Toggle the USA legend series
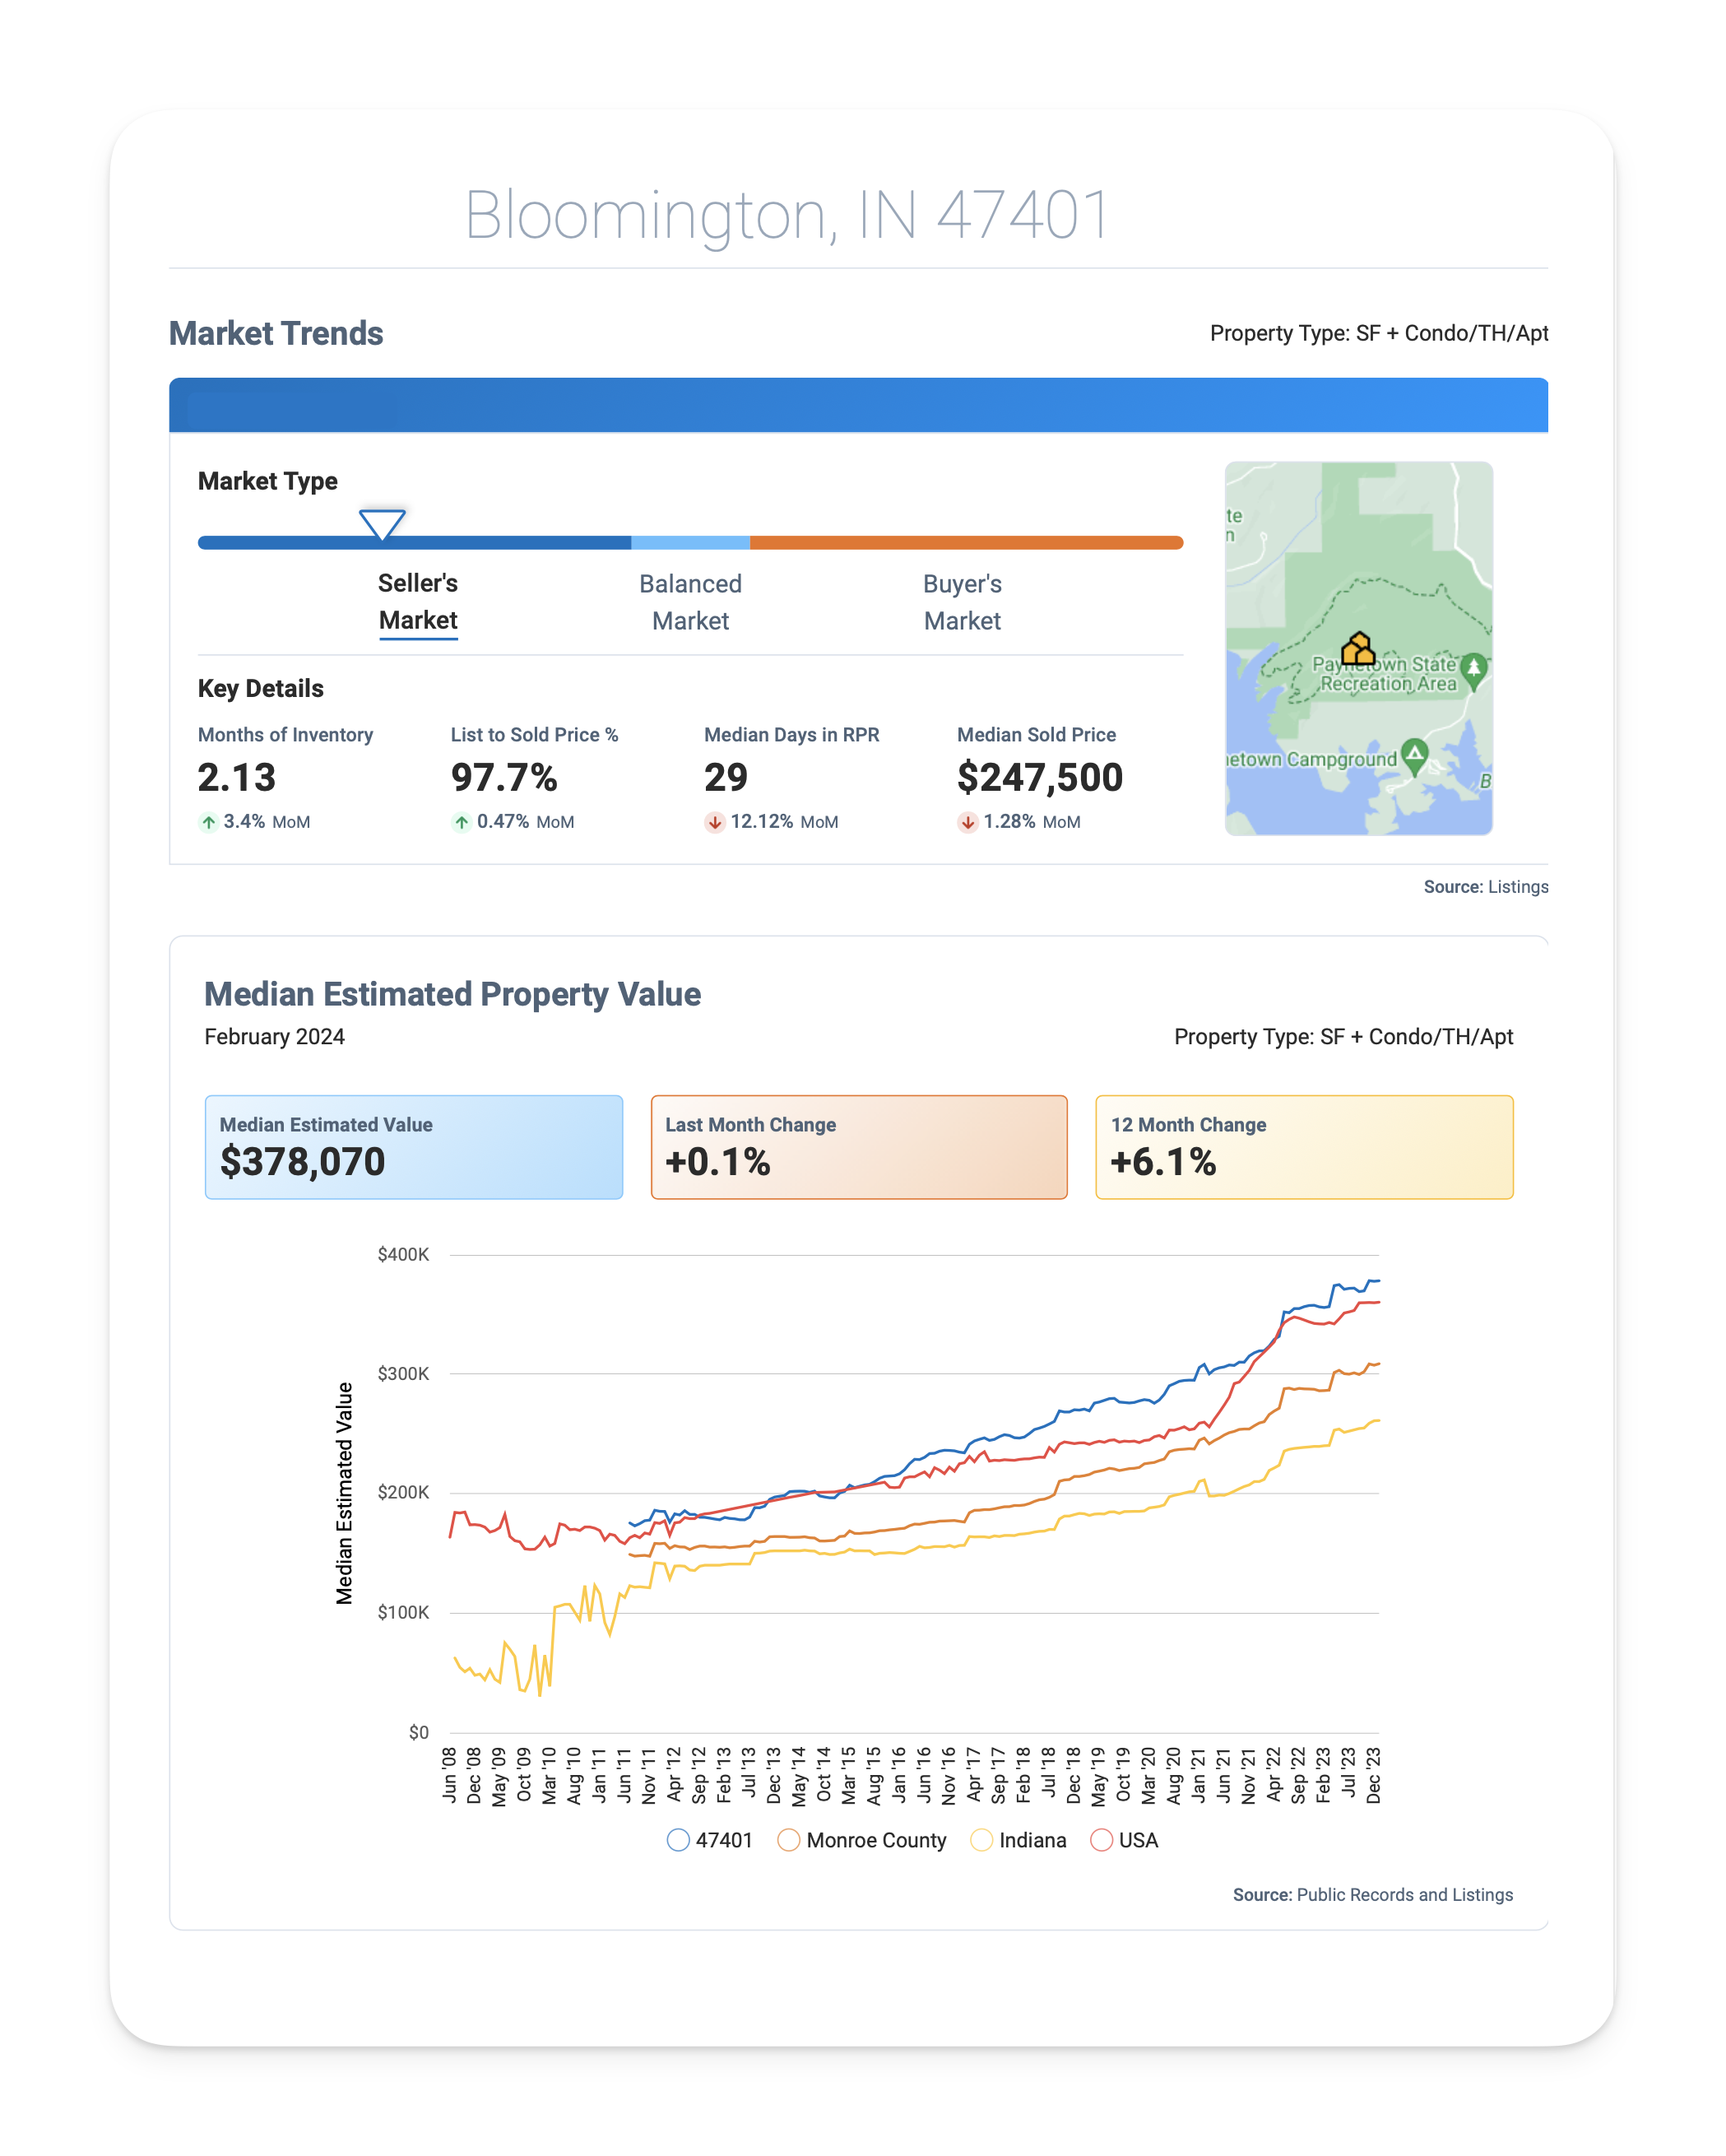The image size is (1726, 2156). tap(1124, 1840)
